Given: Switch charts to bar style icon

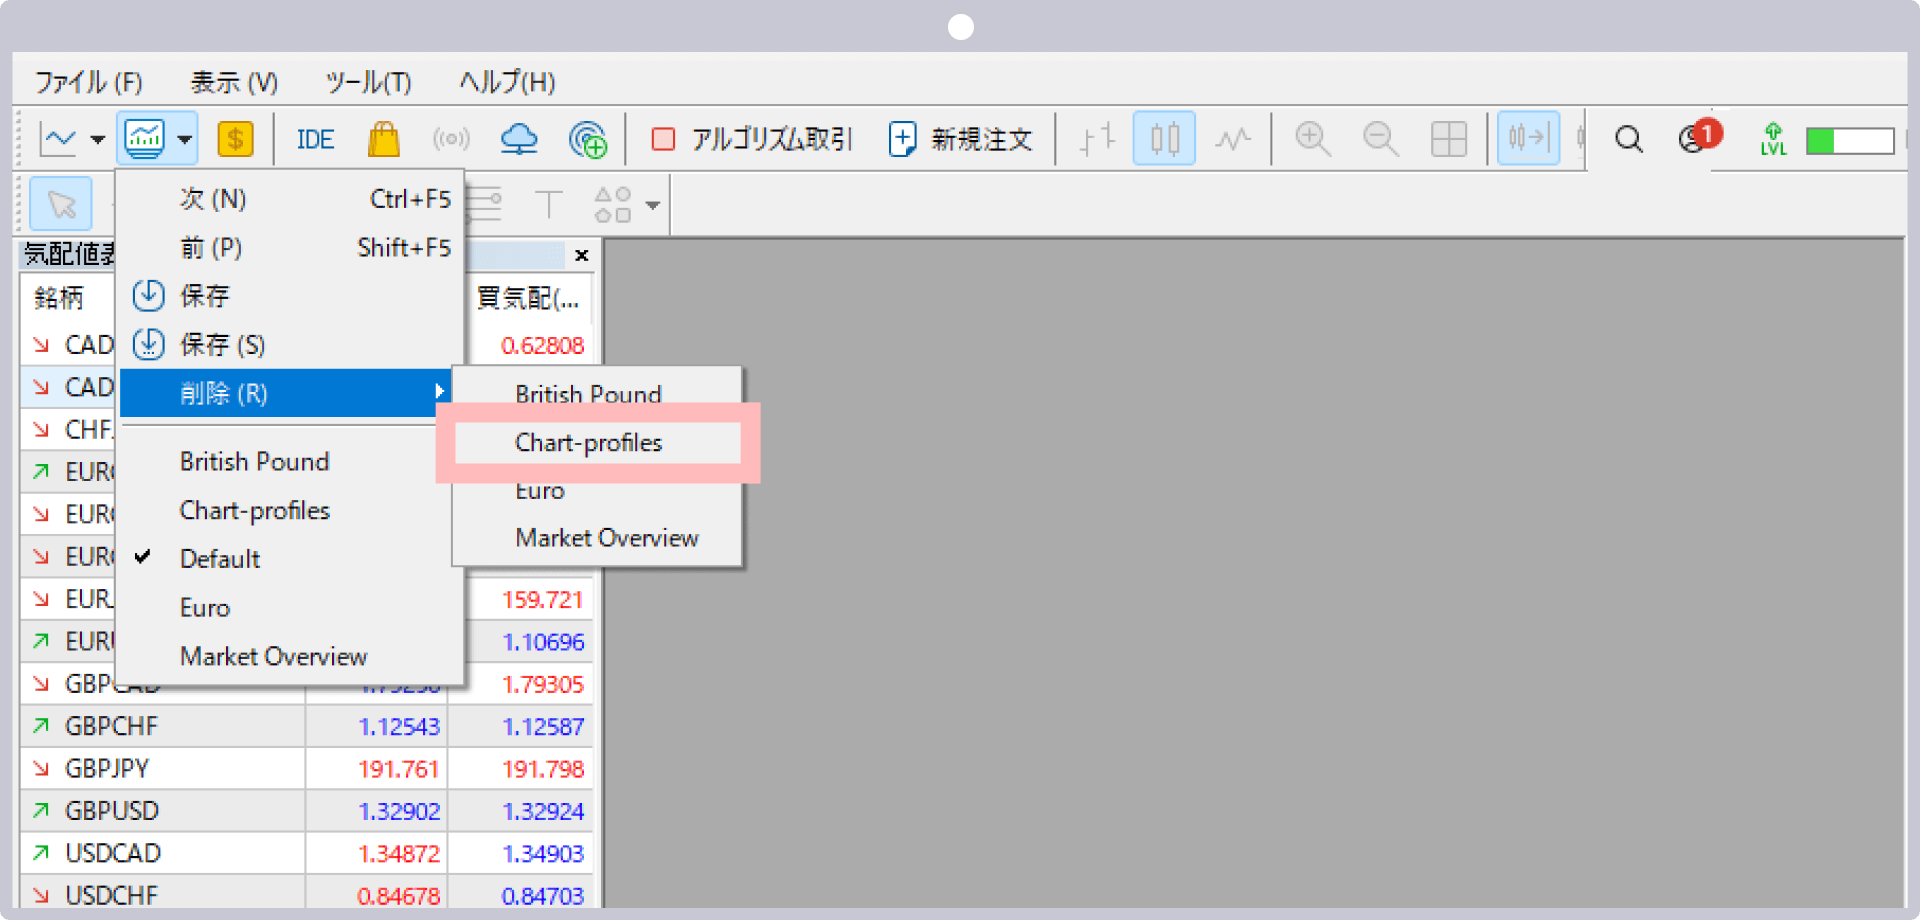Looking at the screenshot, I should point(1095,138).
